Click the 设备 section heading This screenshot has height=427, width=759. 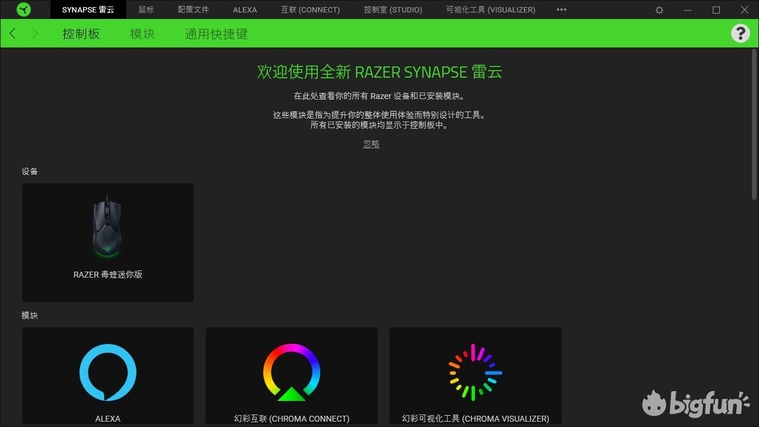point(30,171)
